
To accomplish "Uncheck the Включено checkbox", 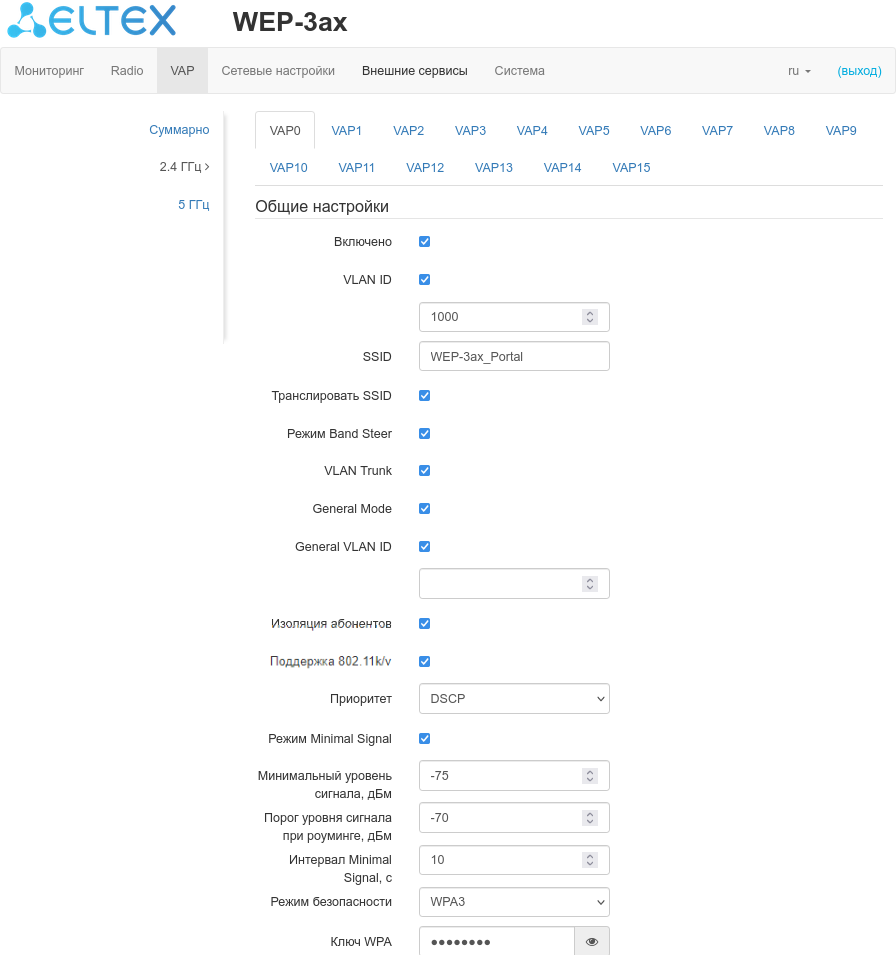I will (424, 242).
